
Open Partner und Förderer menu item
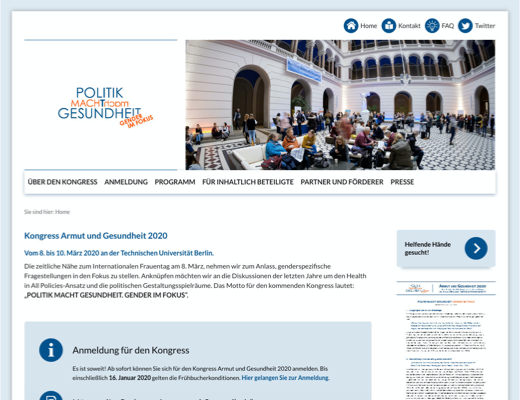point(342,182)
